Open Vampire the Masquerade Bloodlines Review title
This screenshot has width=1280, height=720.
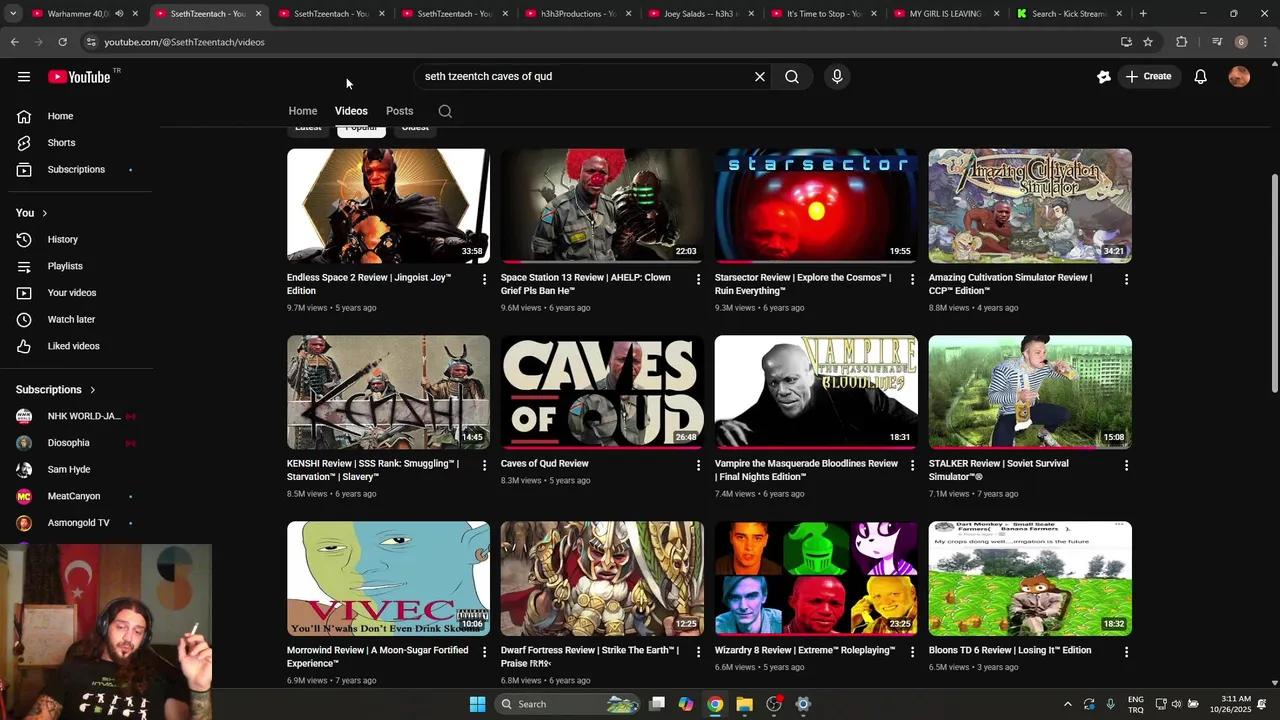pos(806,470)
